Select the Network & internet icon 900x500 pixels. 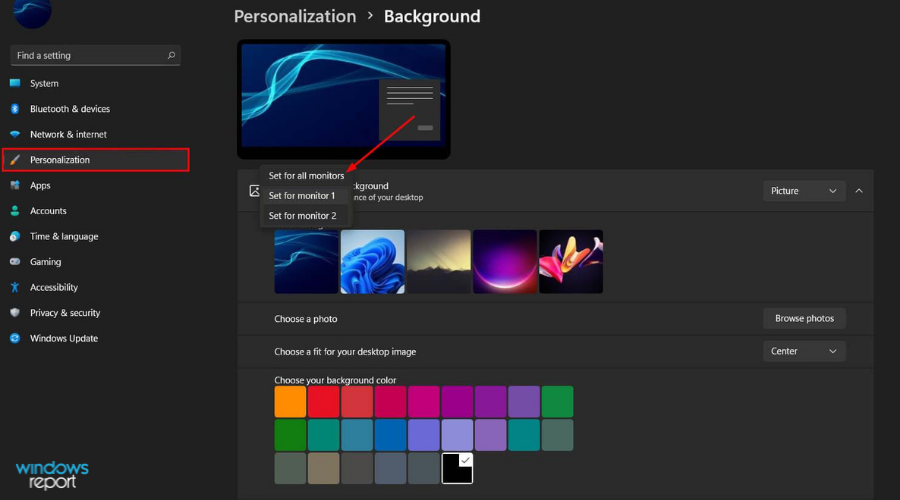coord(15,134)
